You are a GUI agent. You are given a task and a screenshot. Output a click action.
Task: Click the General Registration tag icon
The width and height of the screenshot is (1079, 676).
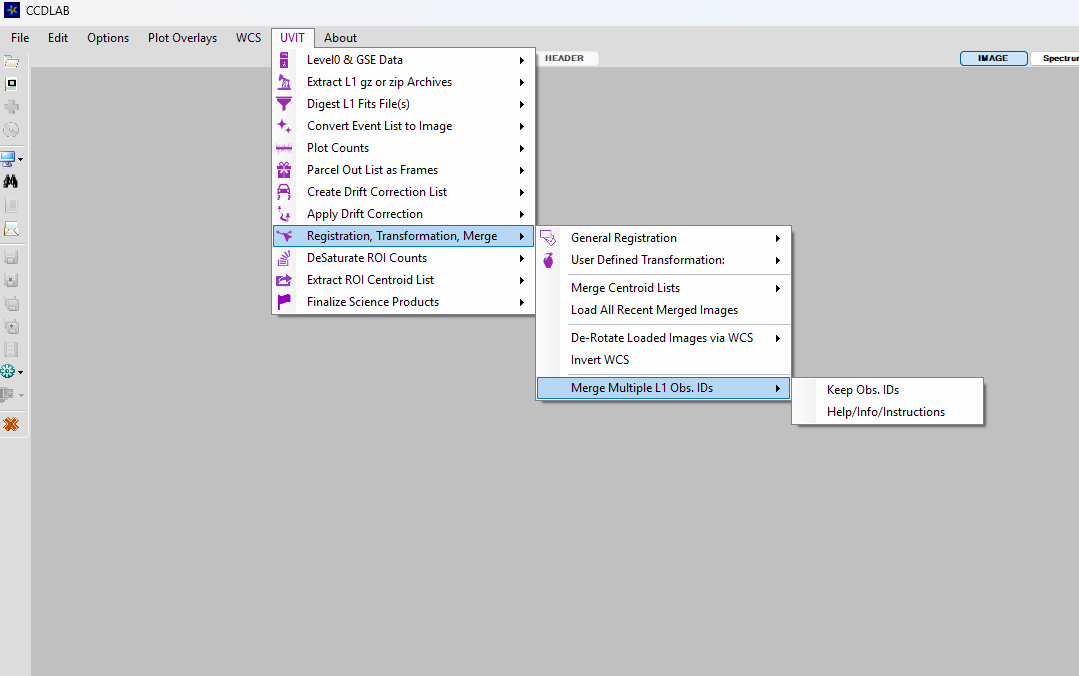point(548,238)
